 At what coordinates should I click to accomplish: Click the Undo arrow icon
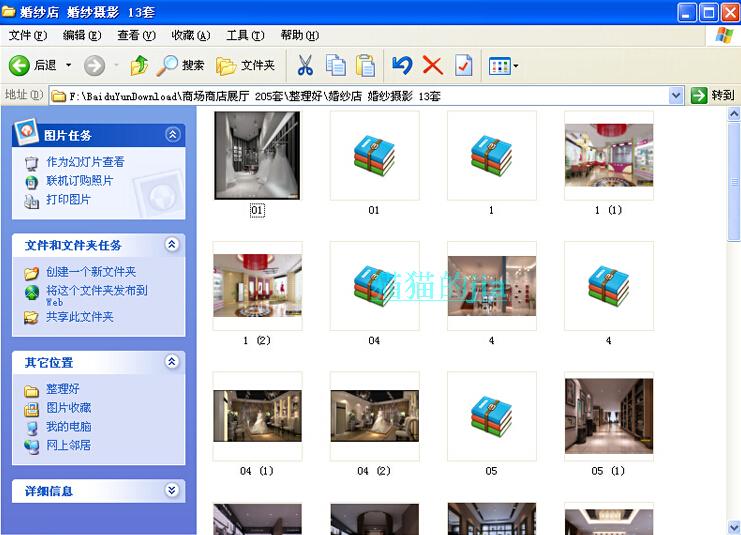click(x=402, y=66)
